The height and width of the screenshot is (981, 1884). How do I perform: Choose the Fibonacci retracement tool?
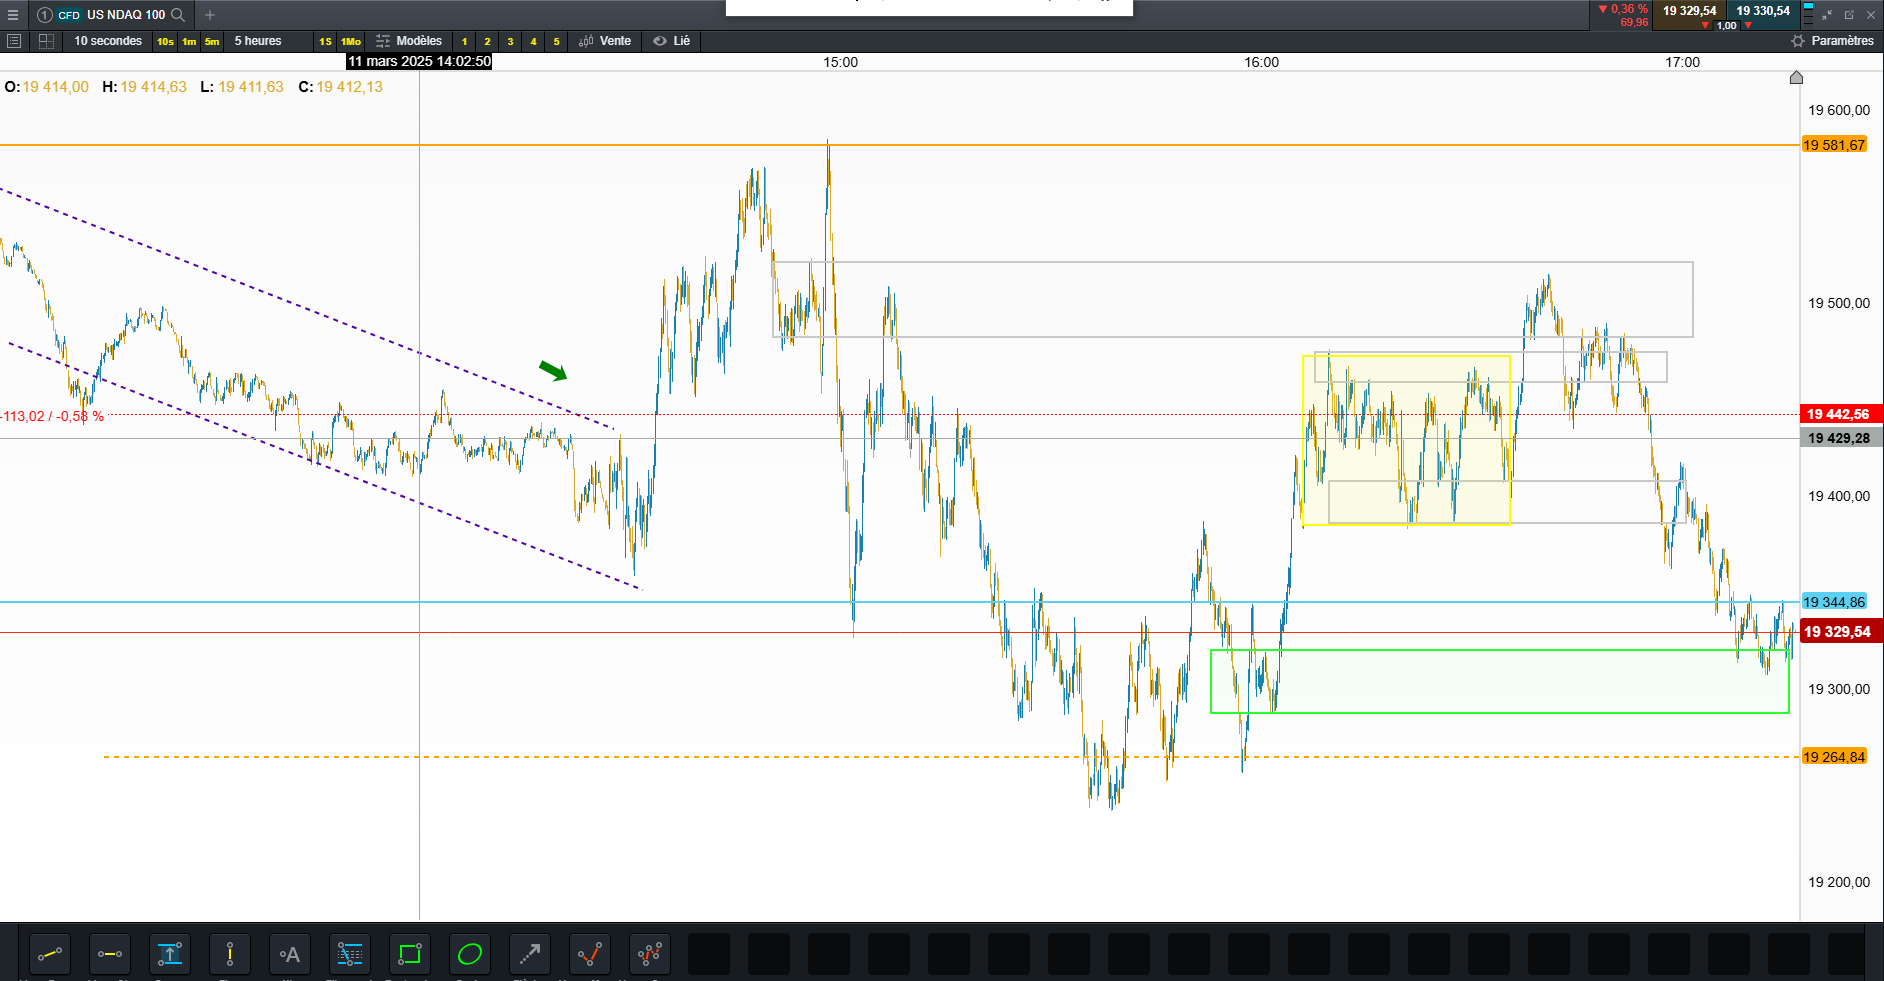pyautogui.click(x=350, y=954)
